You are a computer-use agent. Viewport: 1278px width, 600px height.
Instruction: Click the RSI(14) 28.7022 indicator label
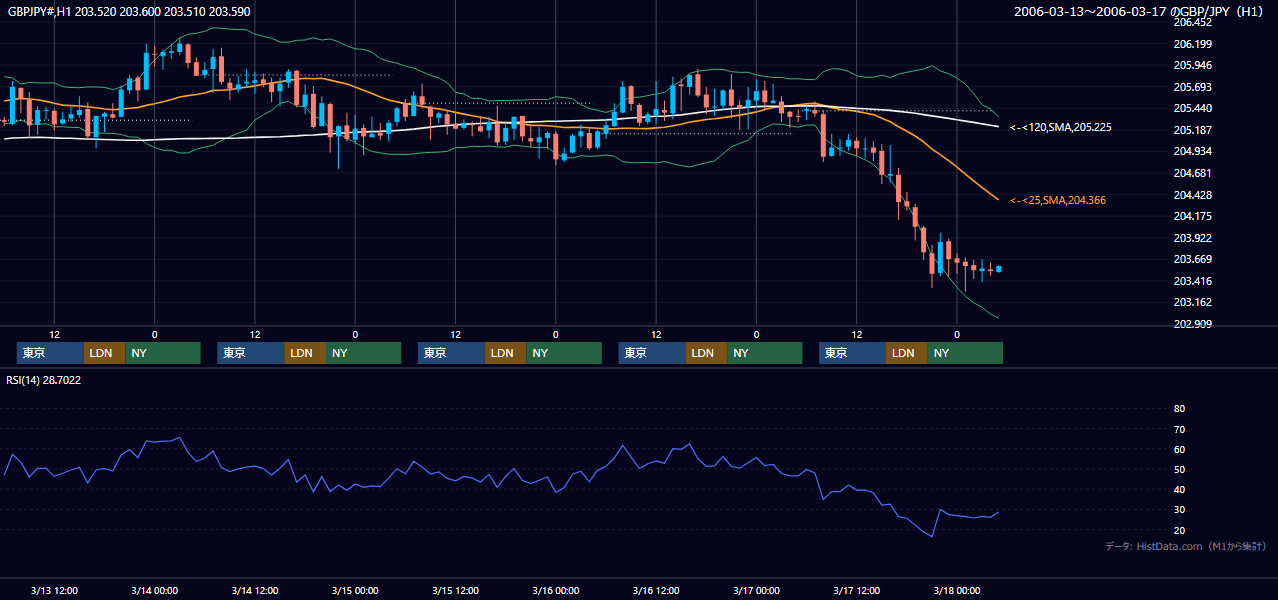[x=44, y=381]
